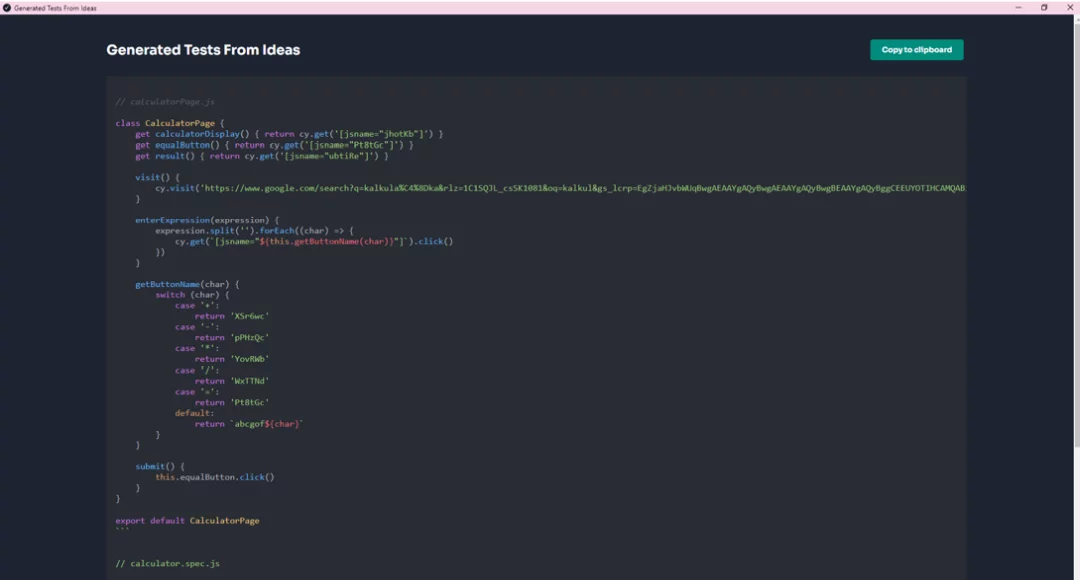Image resolution: width=1080 pixels, height=580 pixels.
Task: Click the 'WxTTNd' return string
Action: [250, 381]
